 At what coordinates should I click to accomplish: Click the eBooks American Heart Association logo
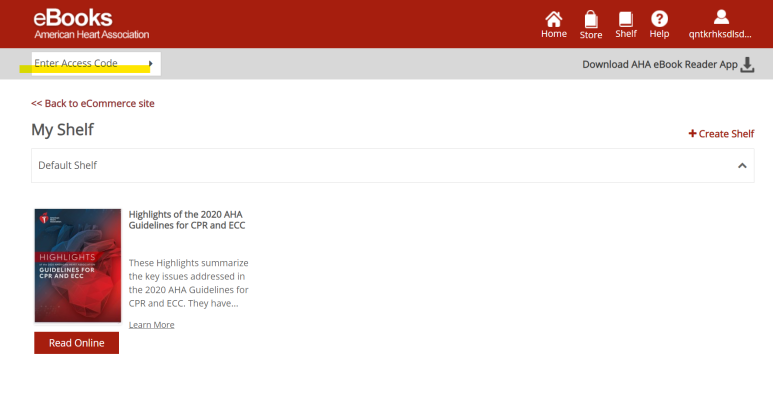tap(91, 24)
